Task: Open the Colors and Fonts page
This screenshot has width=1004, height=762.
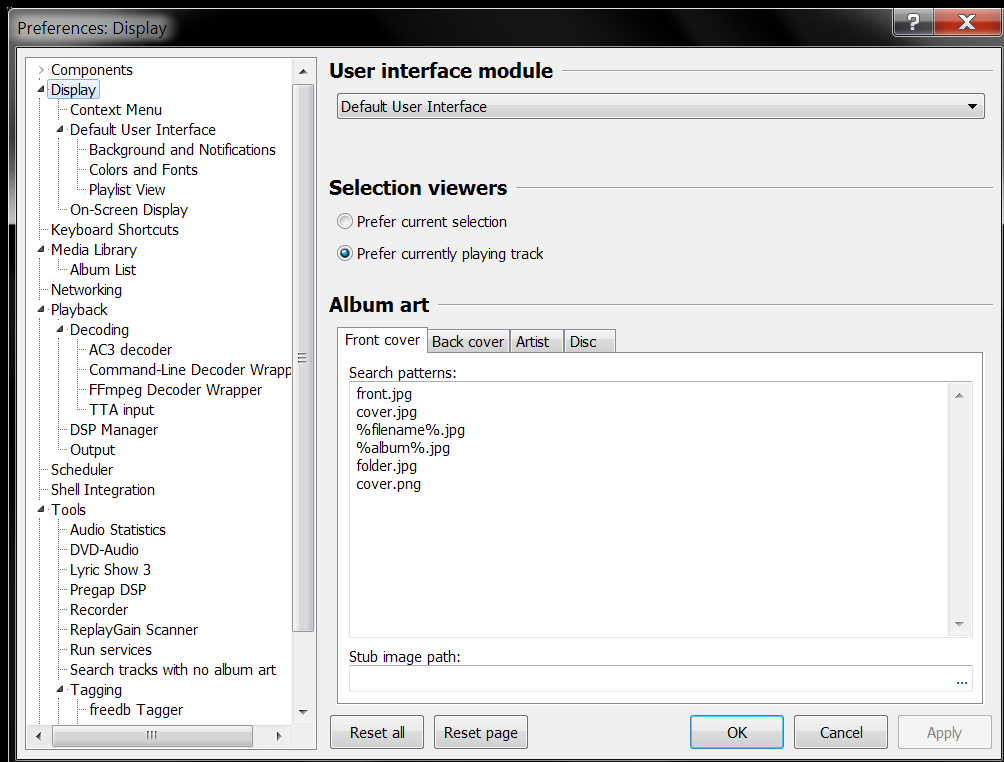Action: coord(143,170)
